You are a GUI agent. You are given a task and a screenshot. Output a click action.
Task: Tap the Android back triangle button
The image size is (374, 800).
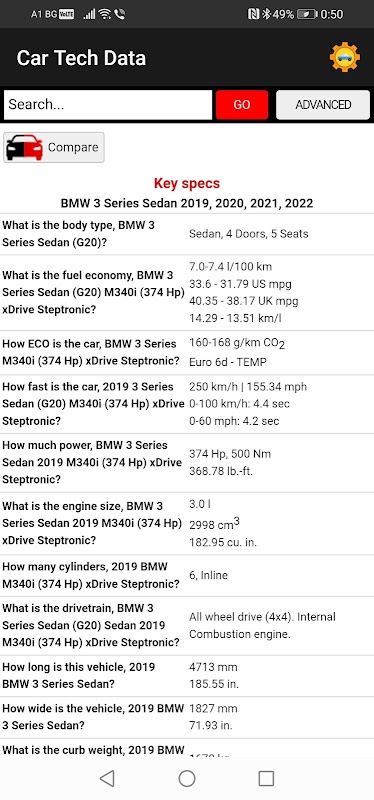point(107,778)
